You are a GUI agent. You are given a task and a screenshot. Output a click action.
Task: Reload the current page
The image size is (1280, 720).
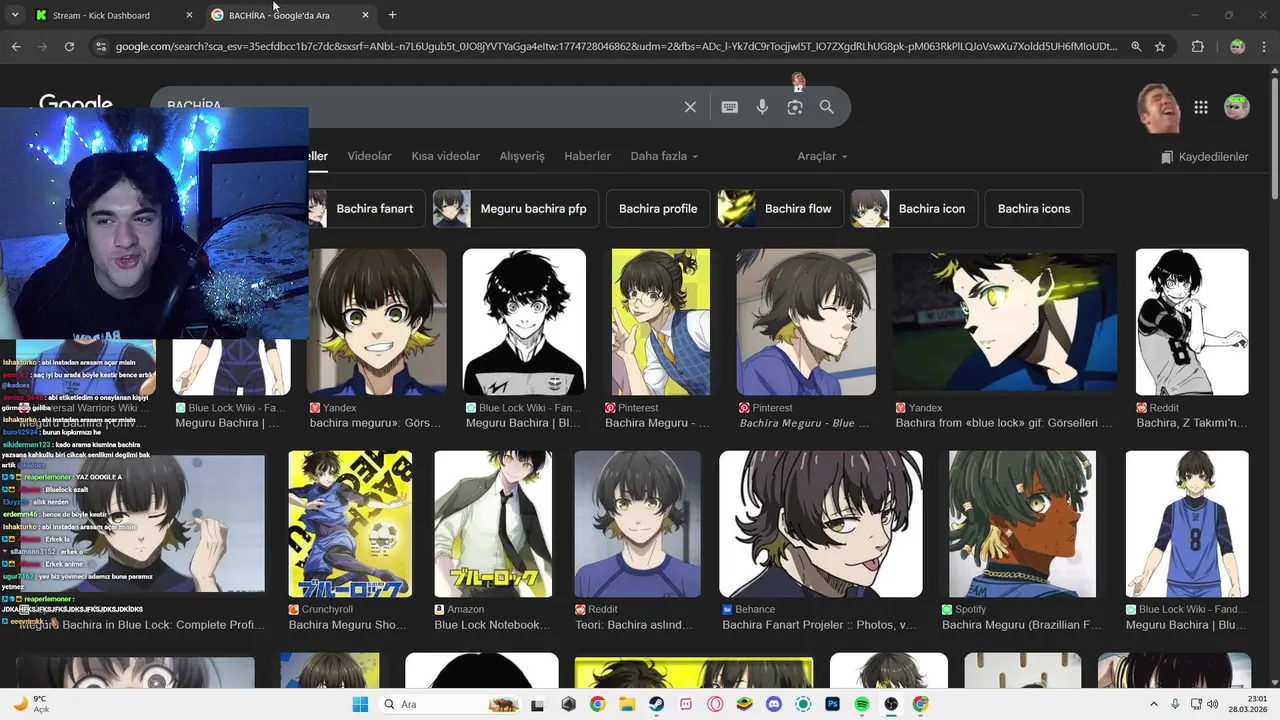(x=69, y=46)
